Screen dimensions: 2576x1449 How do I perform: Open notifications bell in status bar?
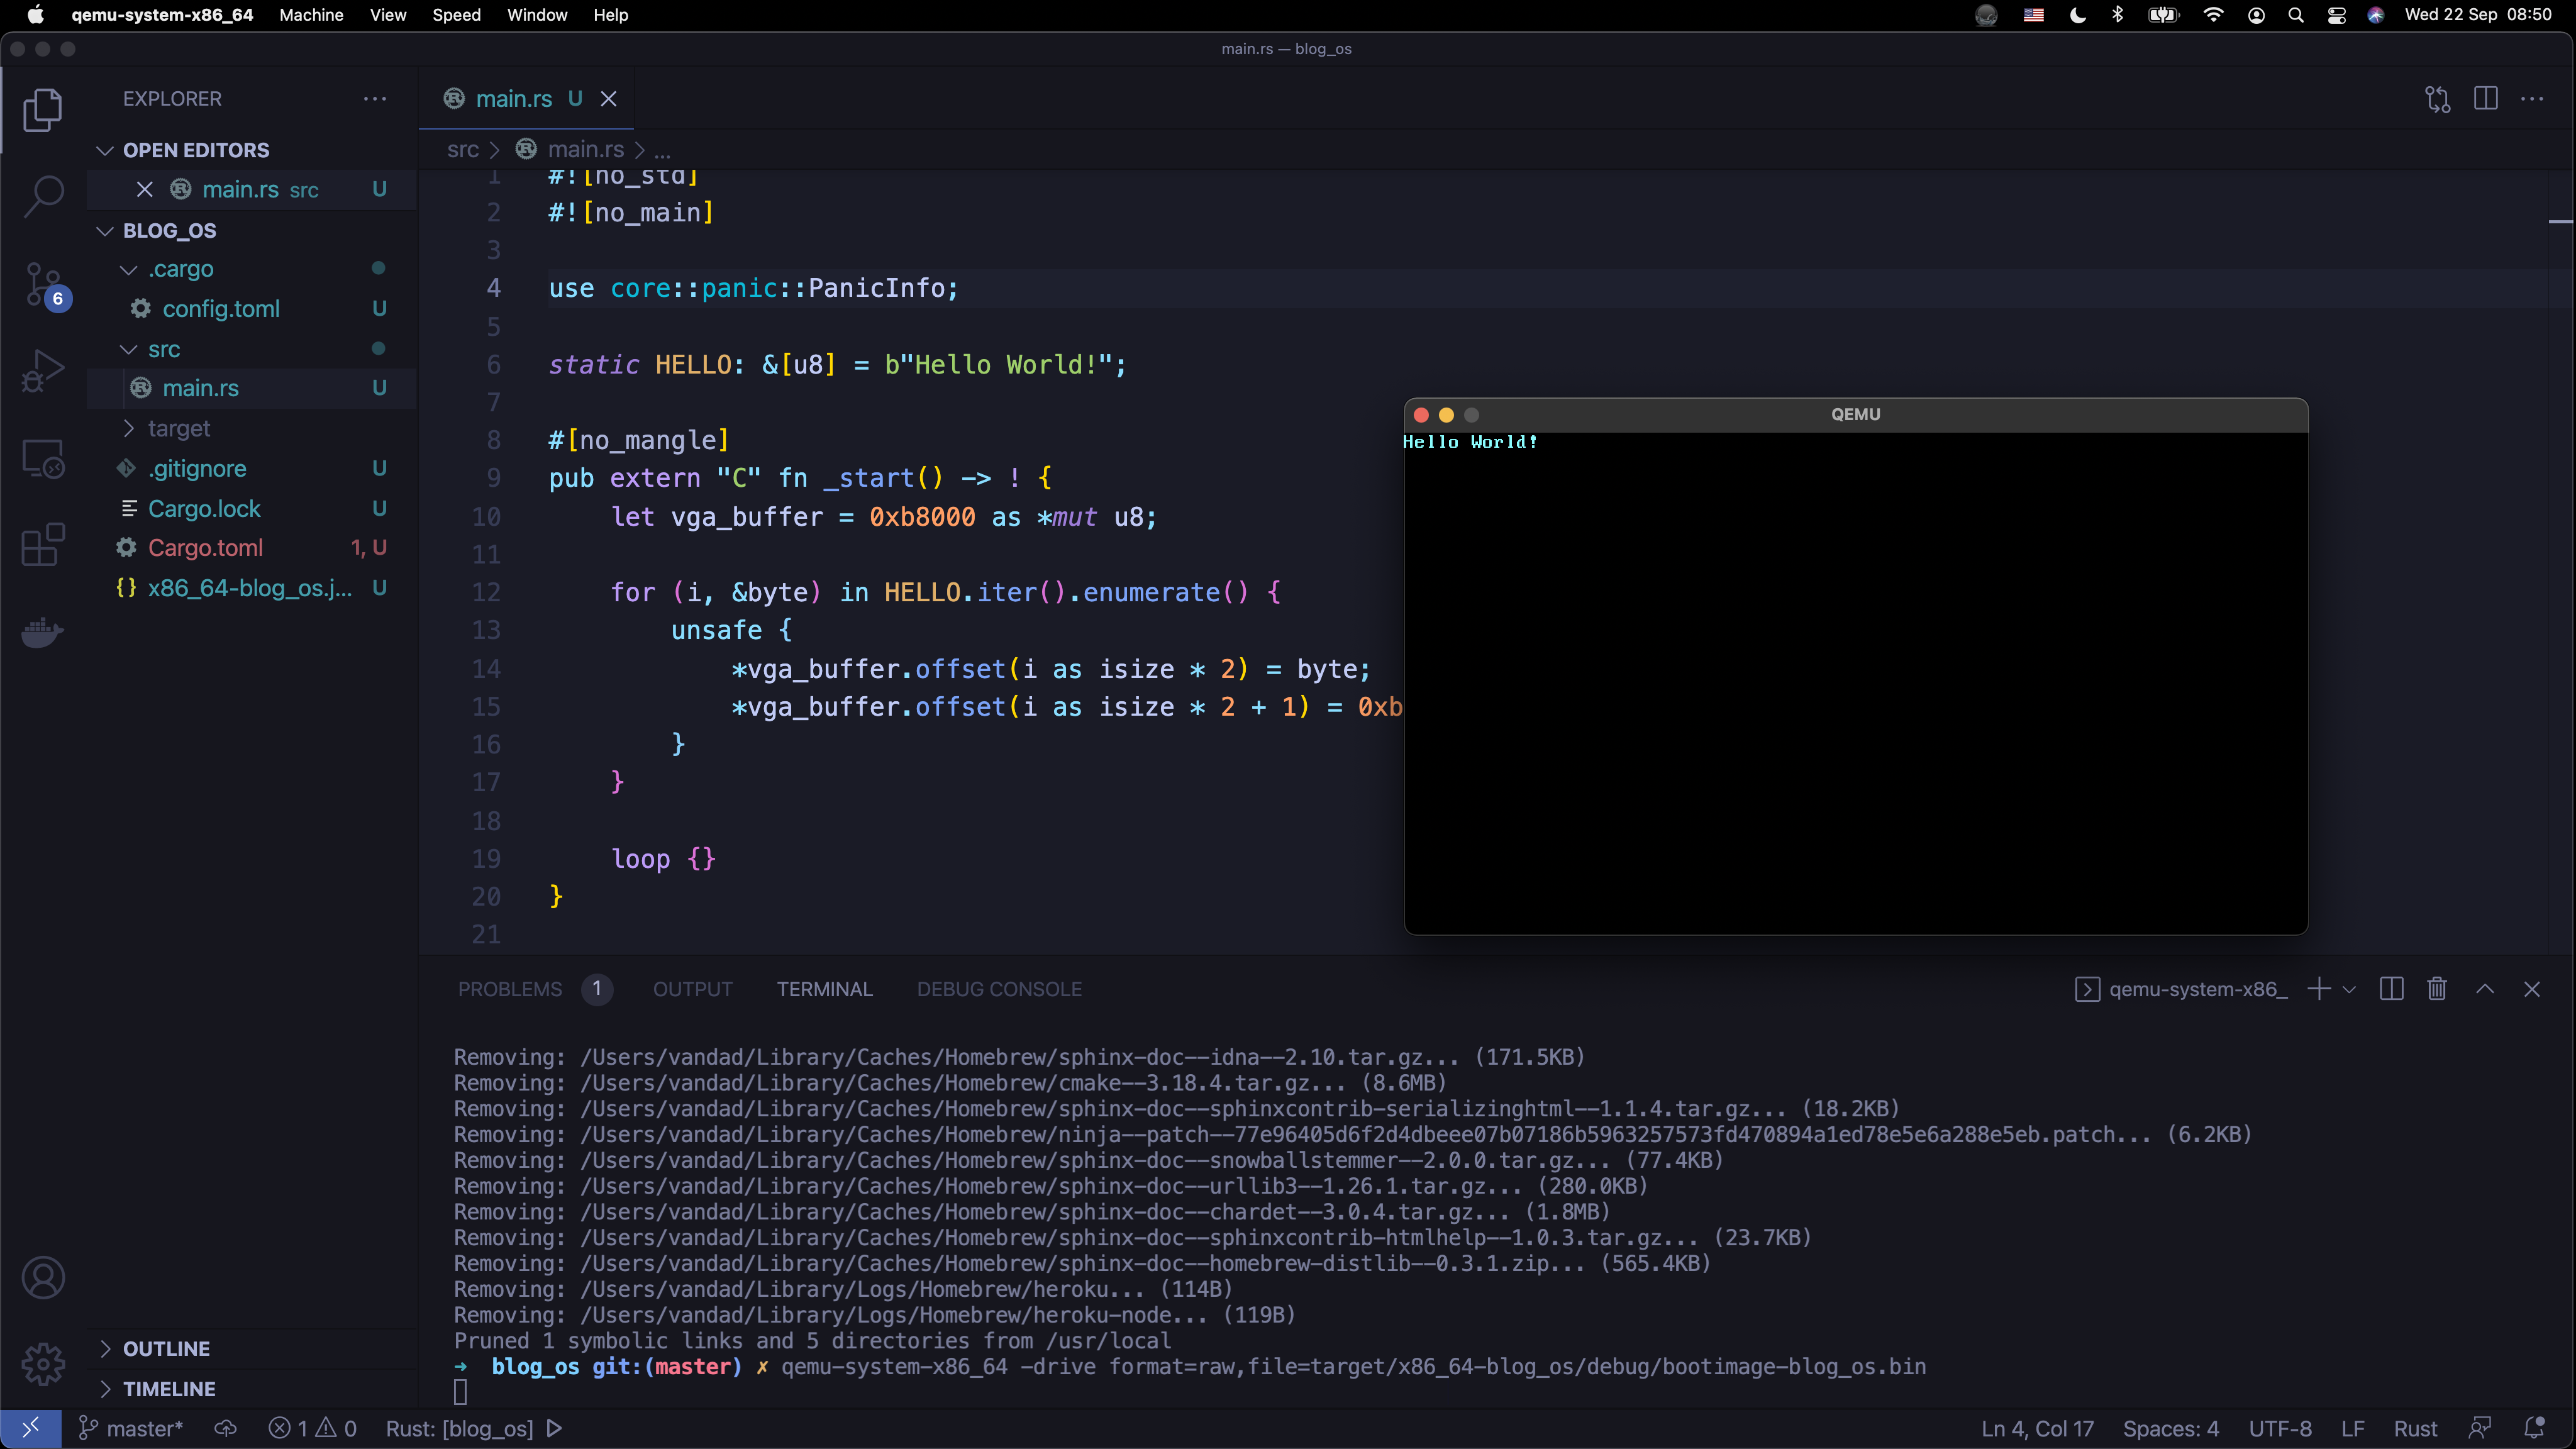pos(2534,1428)
